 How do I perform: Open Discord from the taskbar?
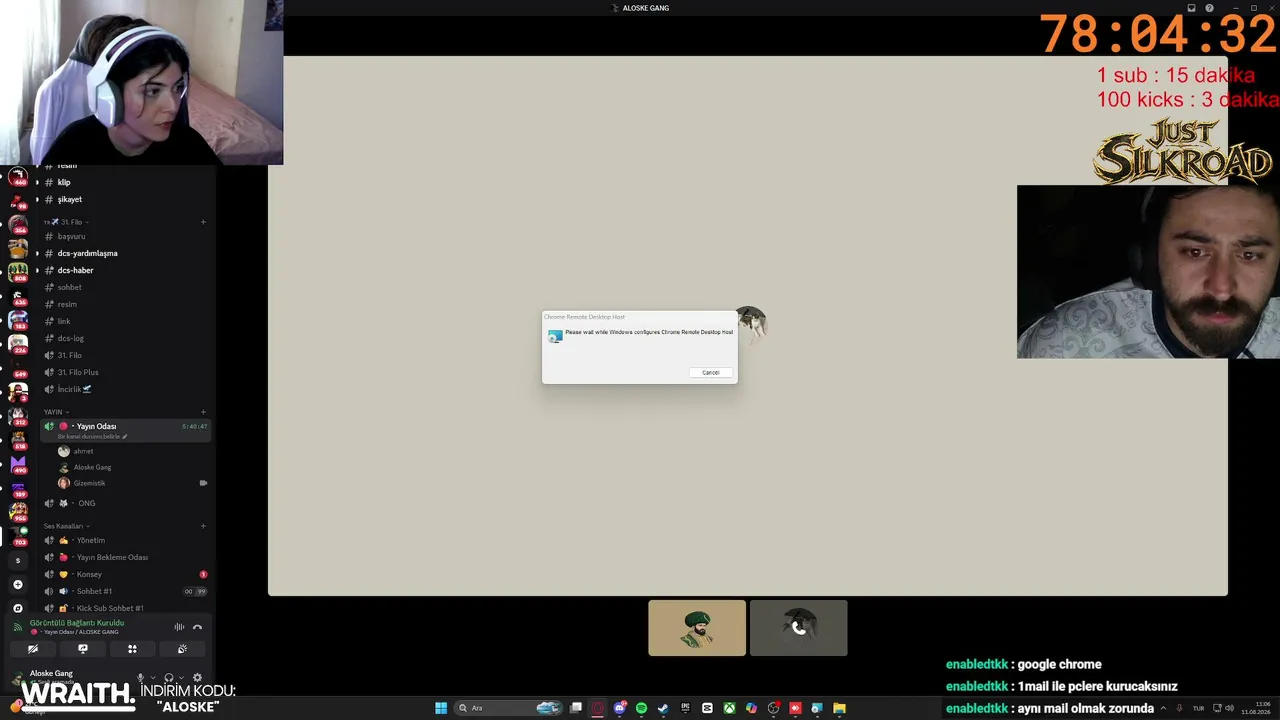(620, 708)
